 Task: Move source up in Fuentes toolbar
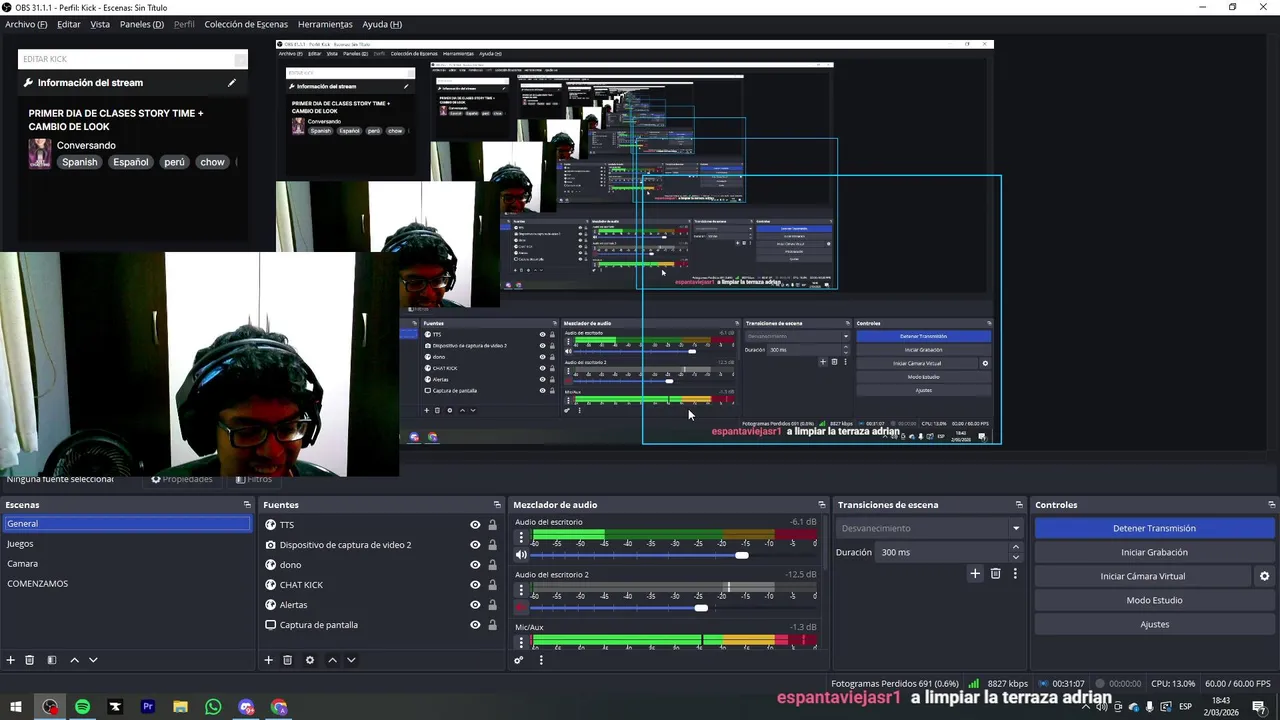point(333,660)
